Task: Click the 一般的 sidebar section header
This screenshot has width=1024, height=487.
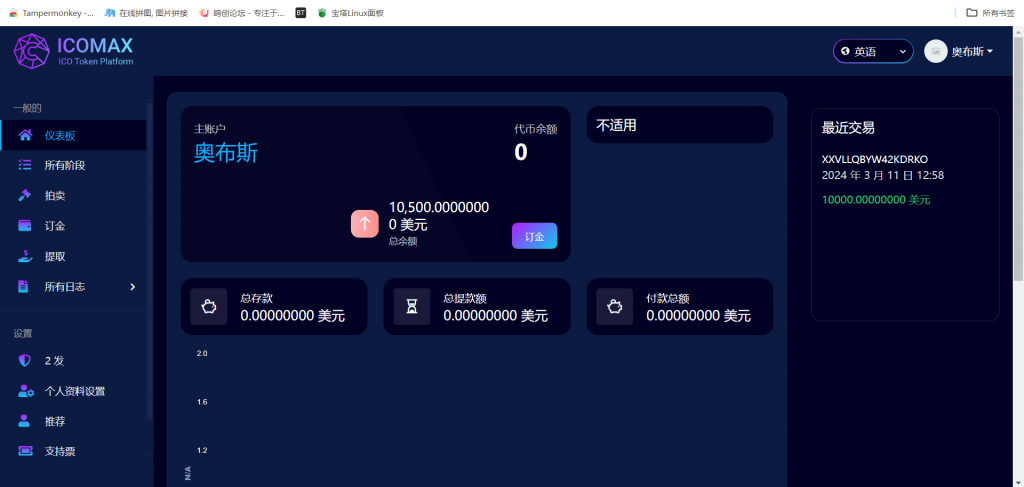Action: pyautogui.click(x=27, y=108)
